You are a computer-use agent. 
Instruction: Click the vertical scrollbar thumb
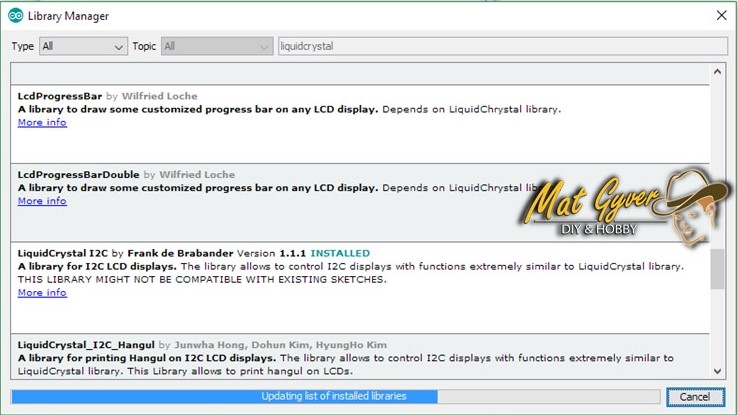pos(717,269)
